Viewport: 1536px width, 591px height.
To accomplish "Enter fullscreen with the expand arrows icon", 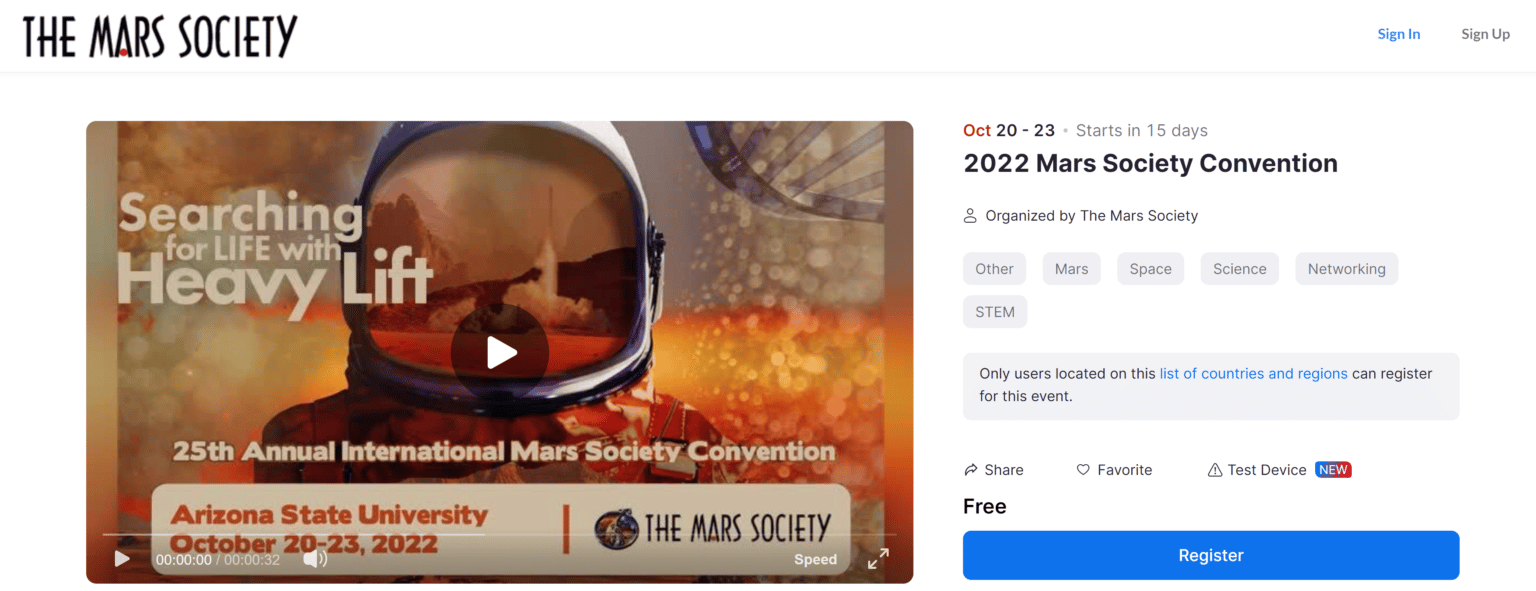I will pyautogui.click(x=878, y=559).
